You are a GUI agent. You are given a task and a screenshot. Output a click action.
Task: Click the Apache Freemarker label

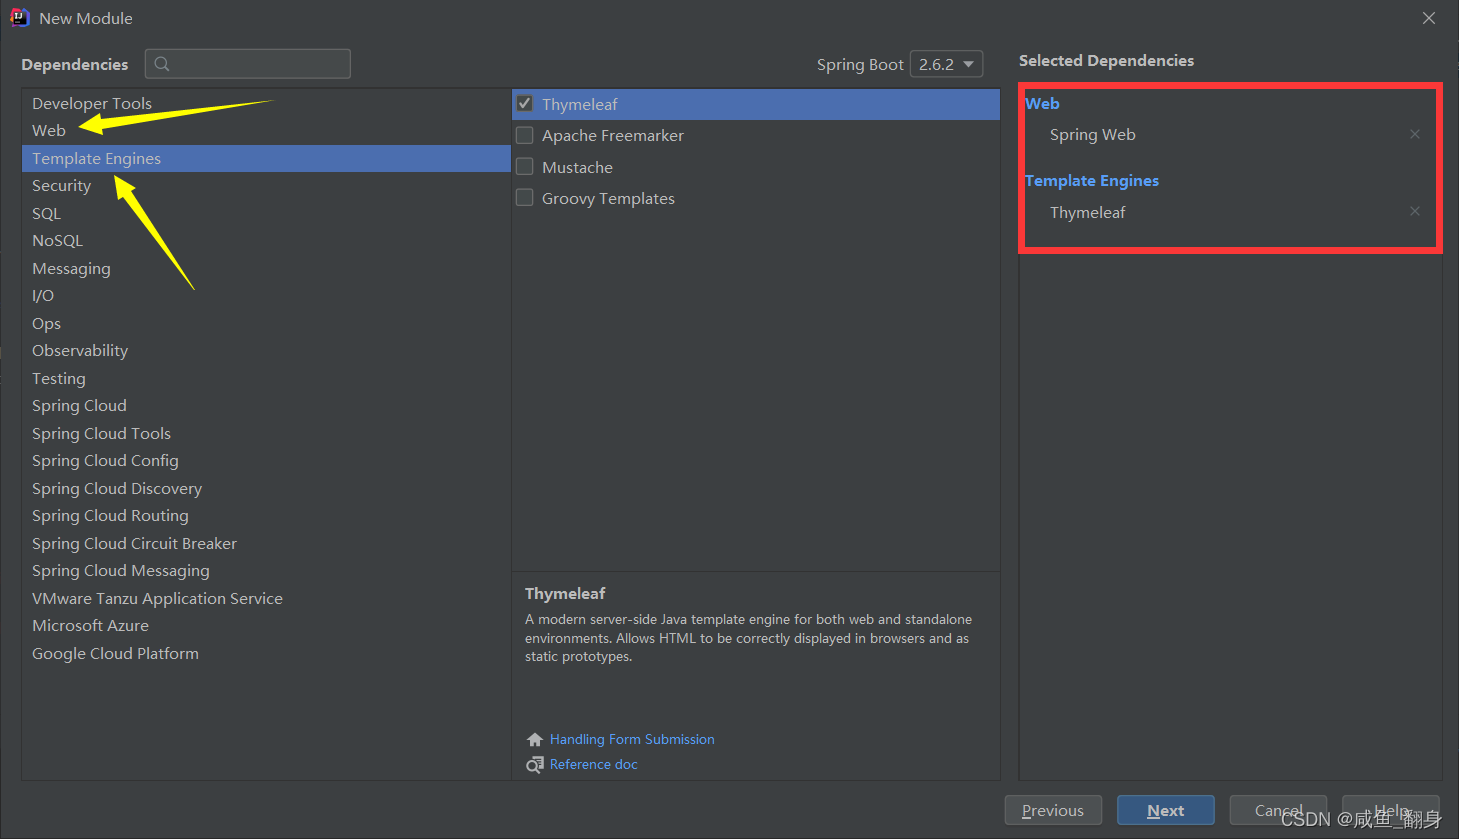pyautogui.click(x=613, y=135)
